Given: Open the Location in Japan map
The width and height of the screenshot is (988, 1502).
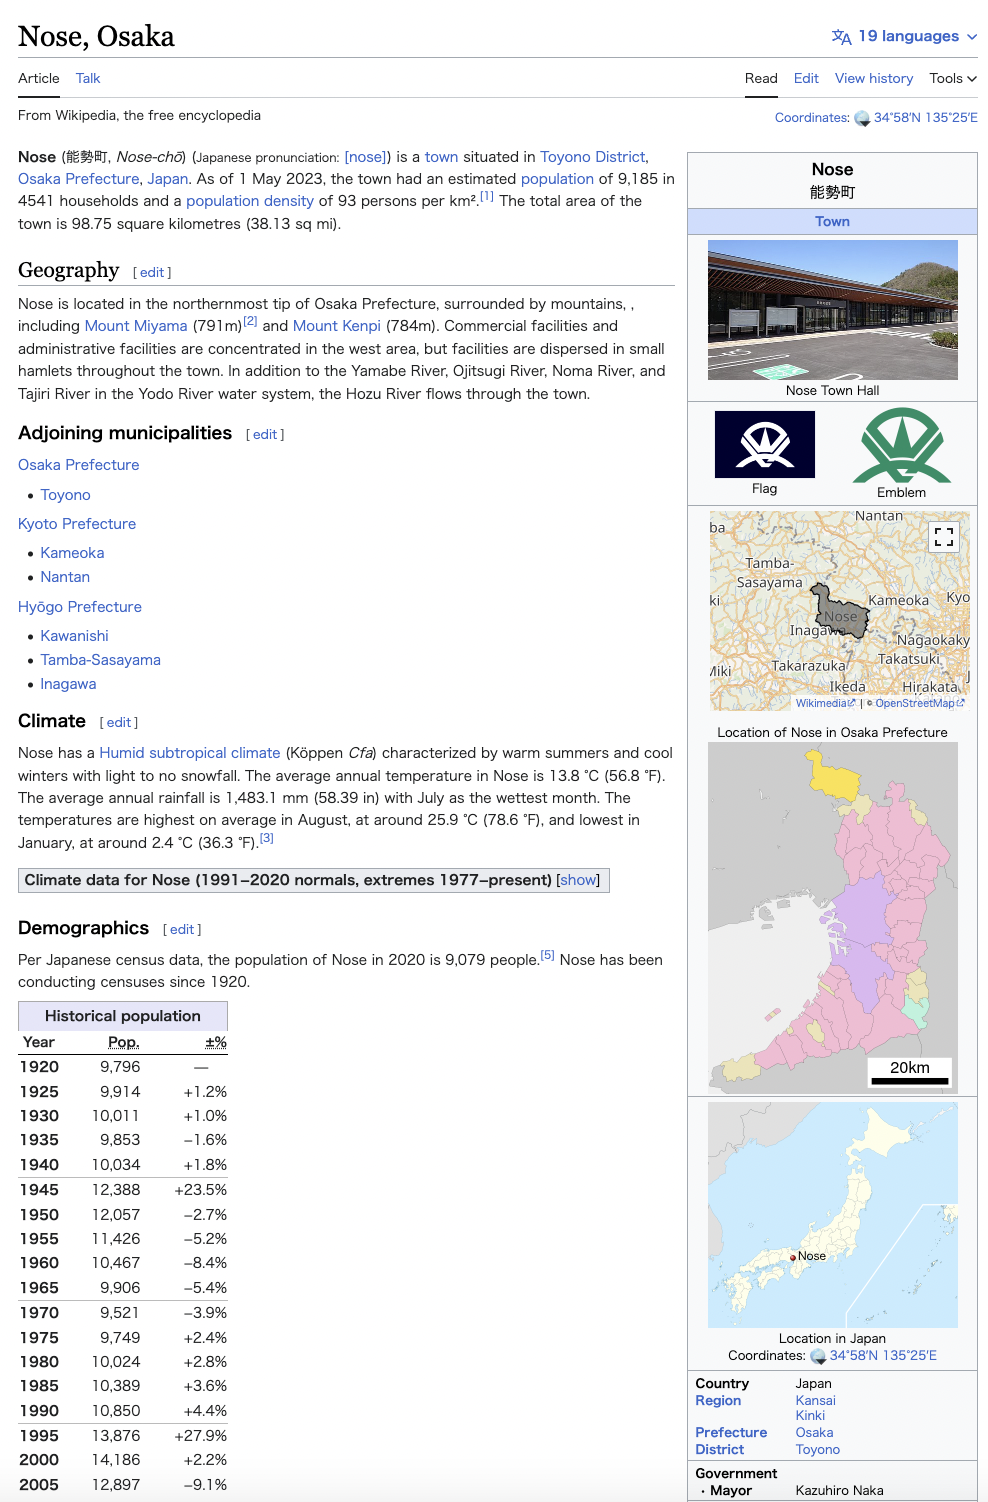Looking at the screenshot, I should tap(833, 1215).
